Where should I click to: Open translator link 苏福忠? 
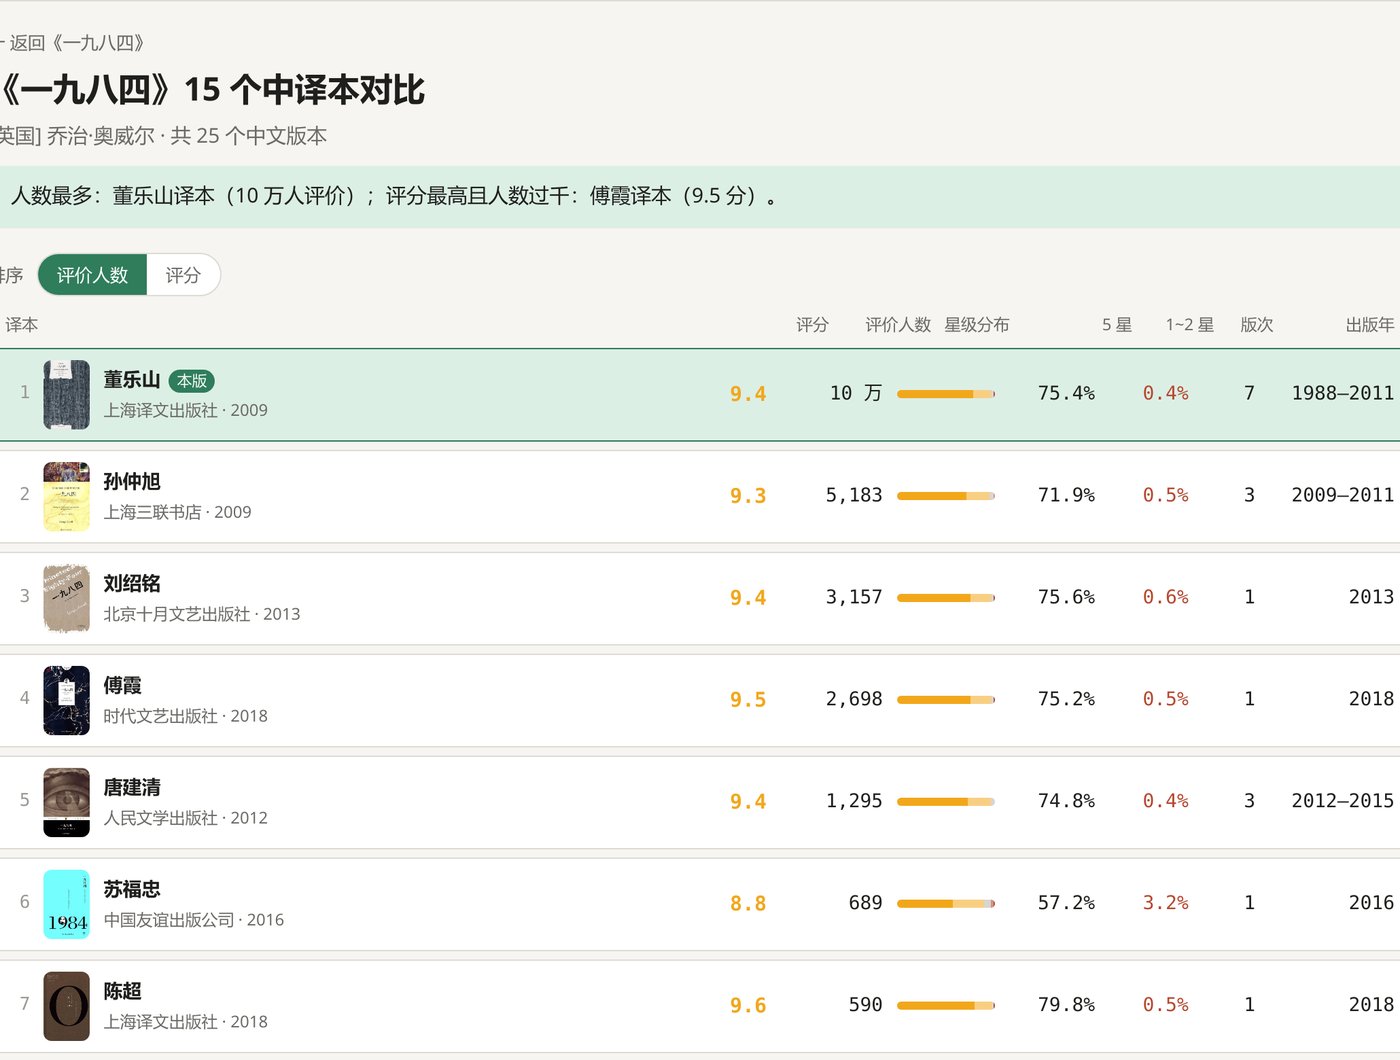click(x=132, y=890)
